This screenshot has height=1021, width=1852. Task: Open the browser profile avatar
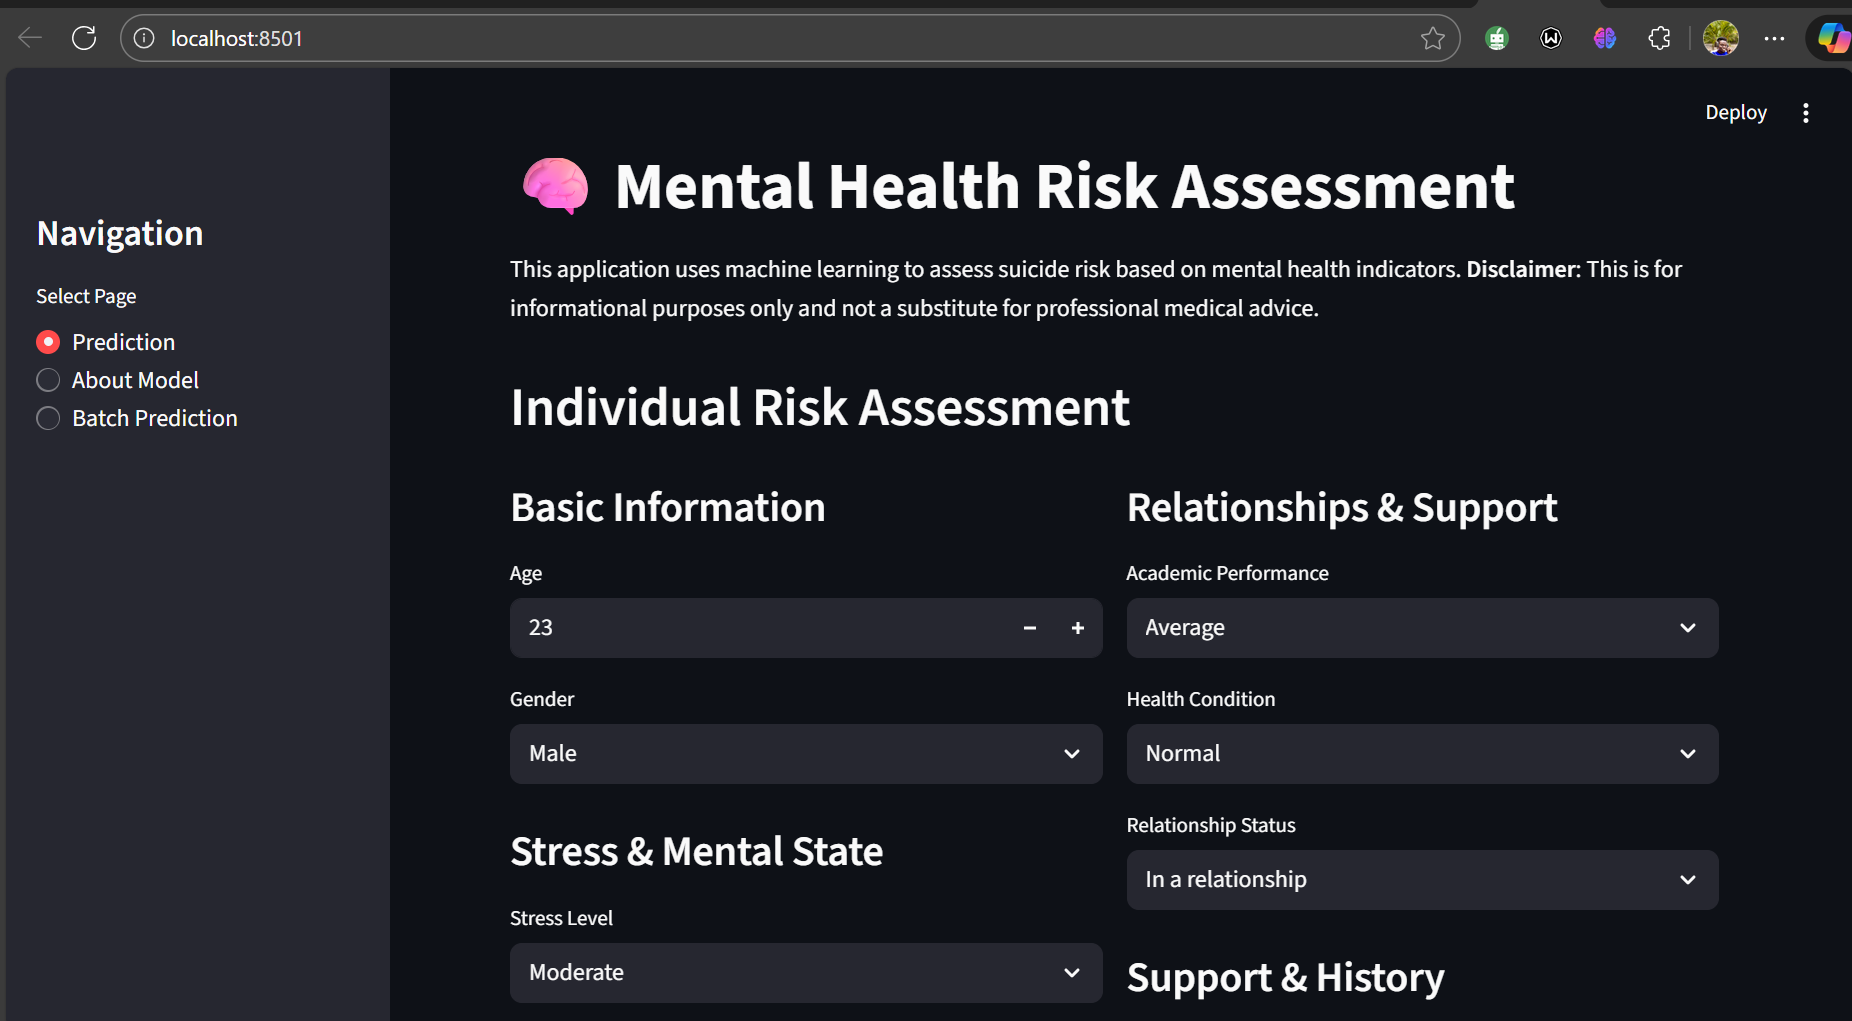[1720, 38]
